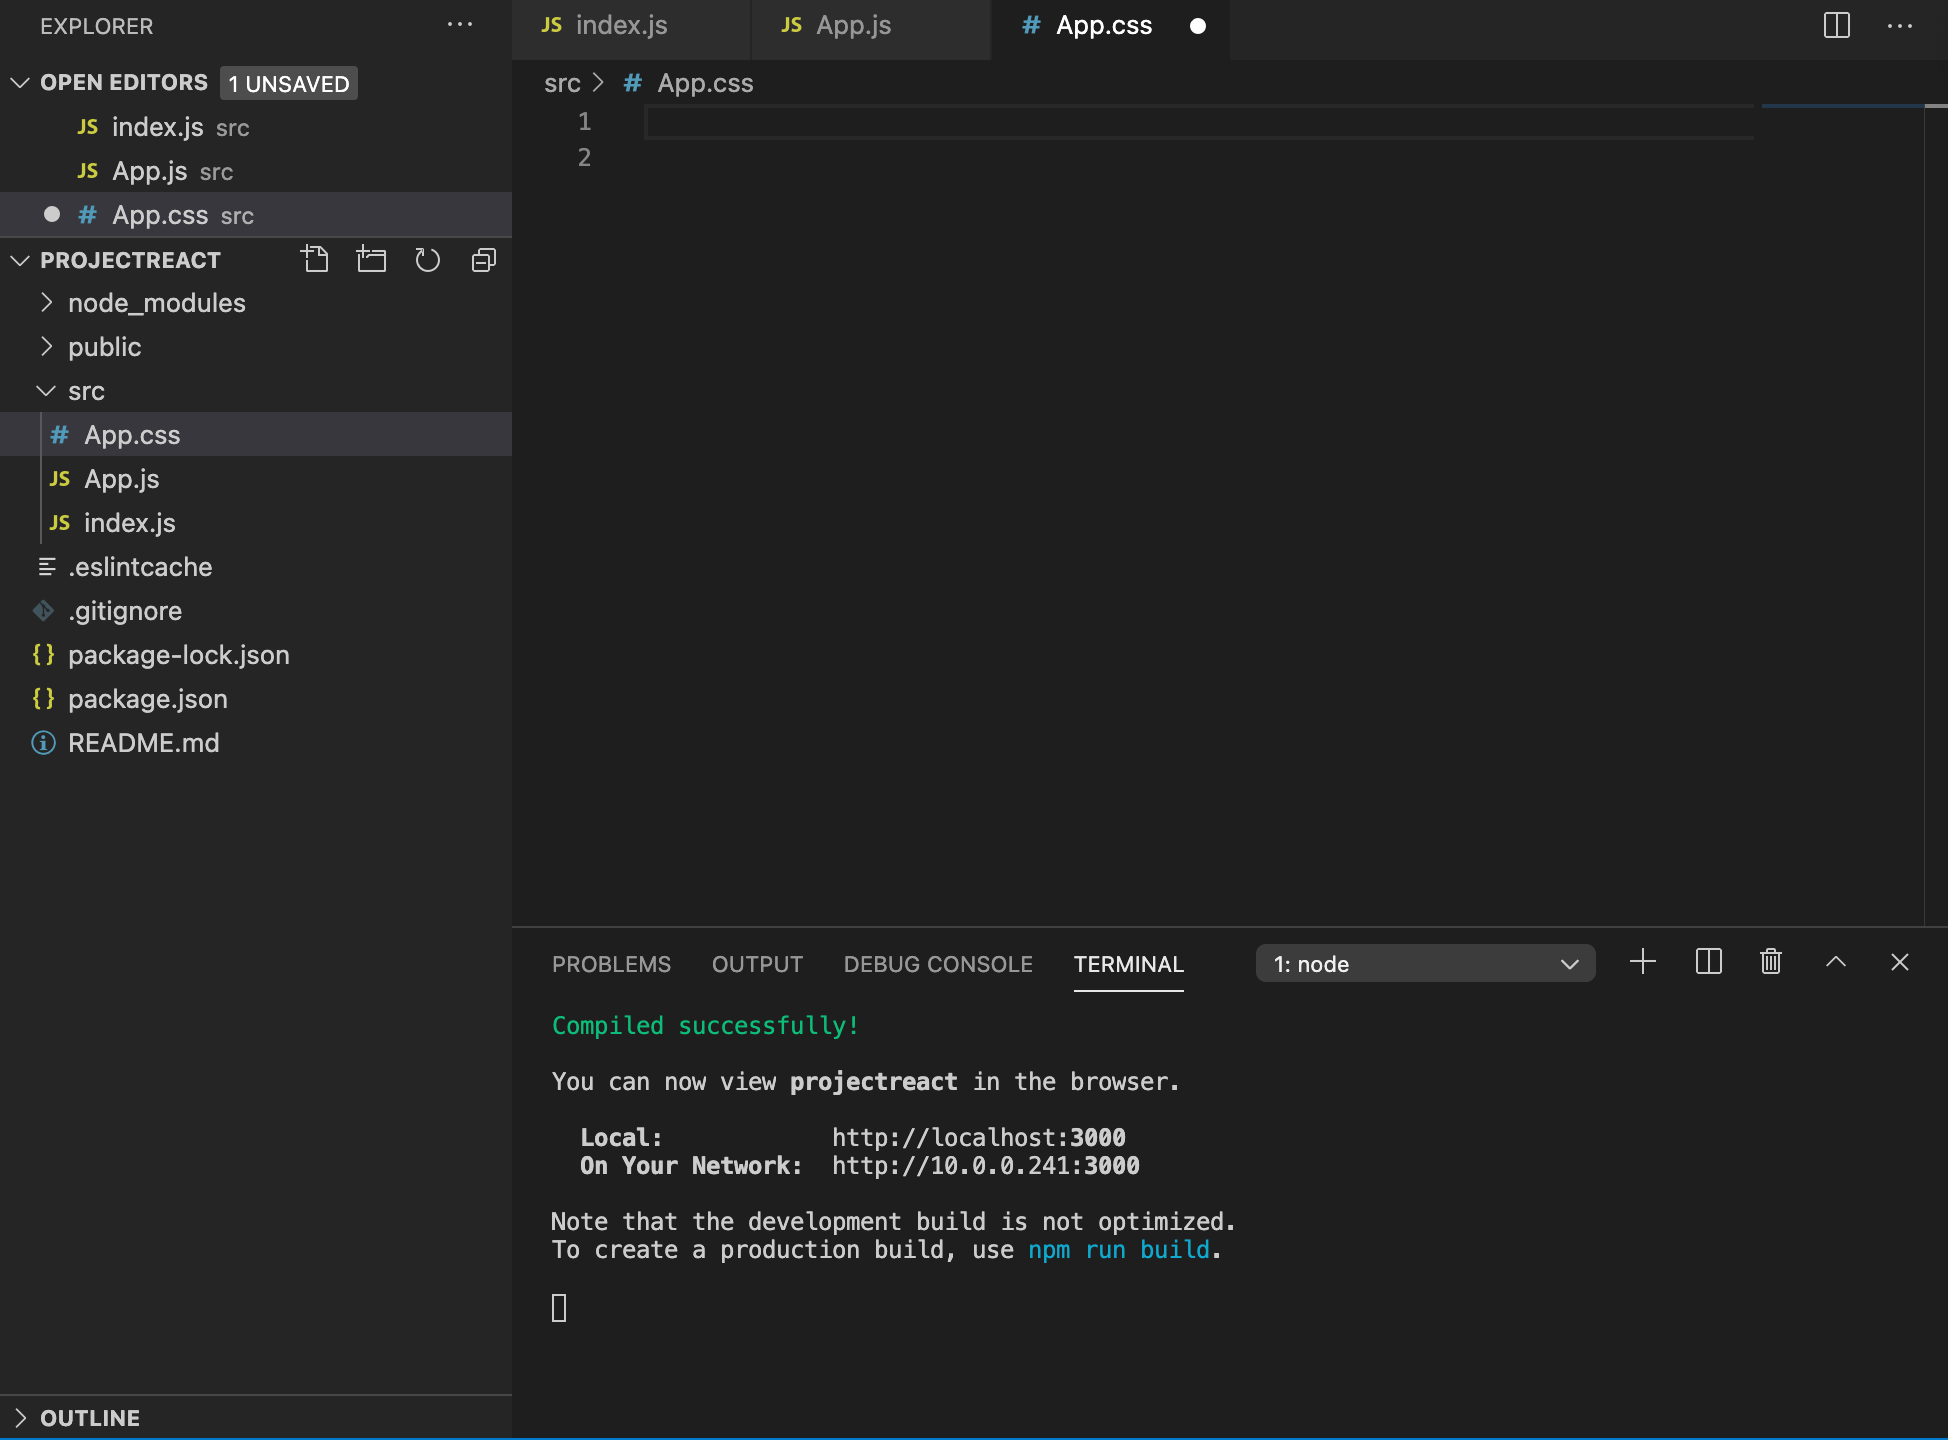Open the OUTPUT panel tab
1948x1440 pixels.
pos(757,964)
